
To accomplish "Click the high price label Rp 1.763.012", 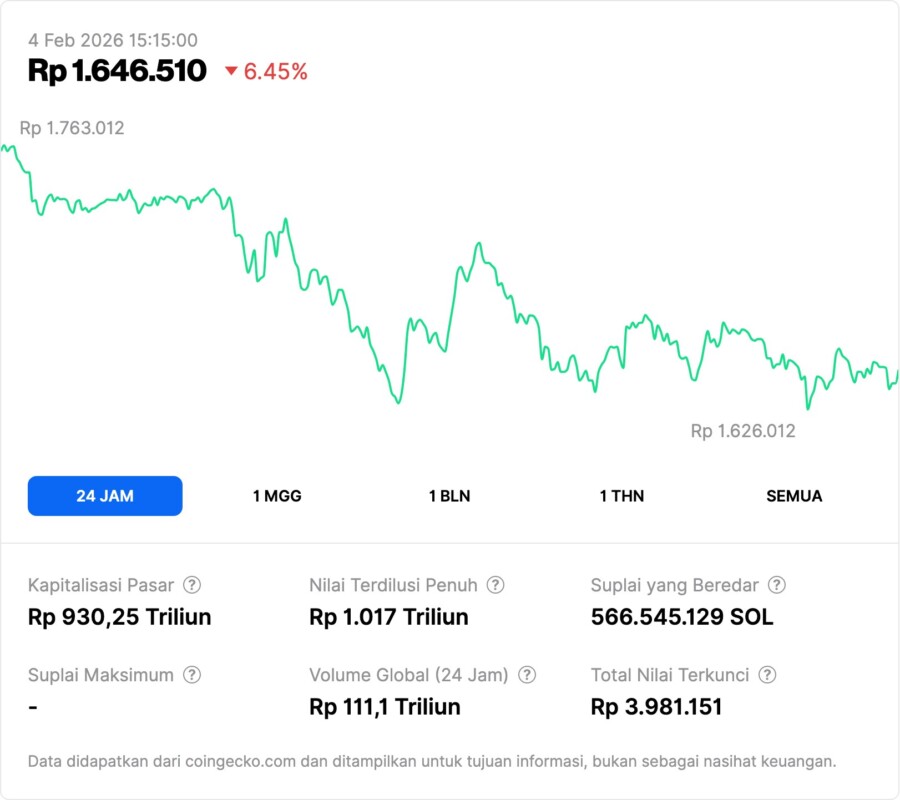I will (x=72, y=128).
